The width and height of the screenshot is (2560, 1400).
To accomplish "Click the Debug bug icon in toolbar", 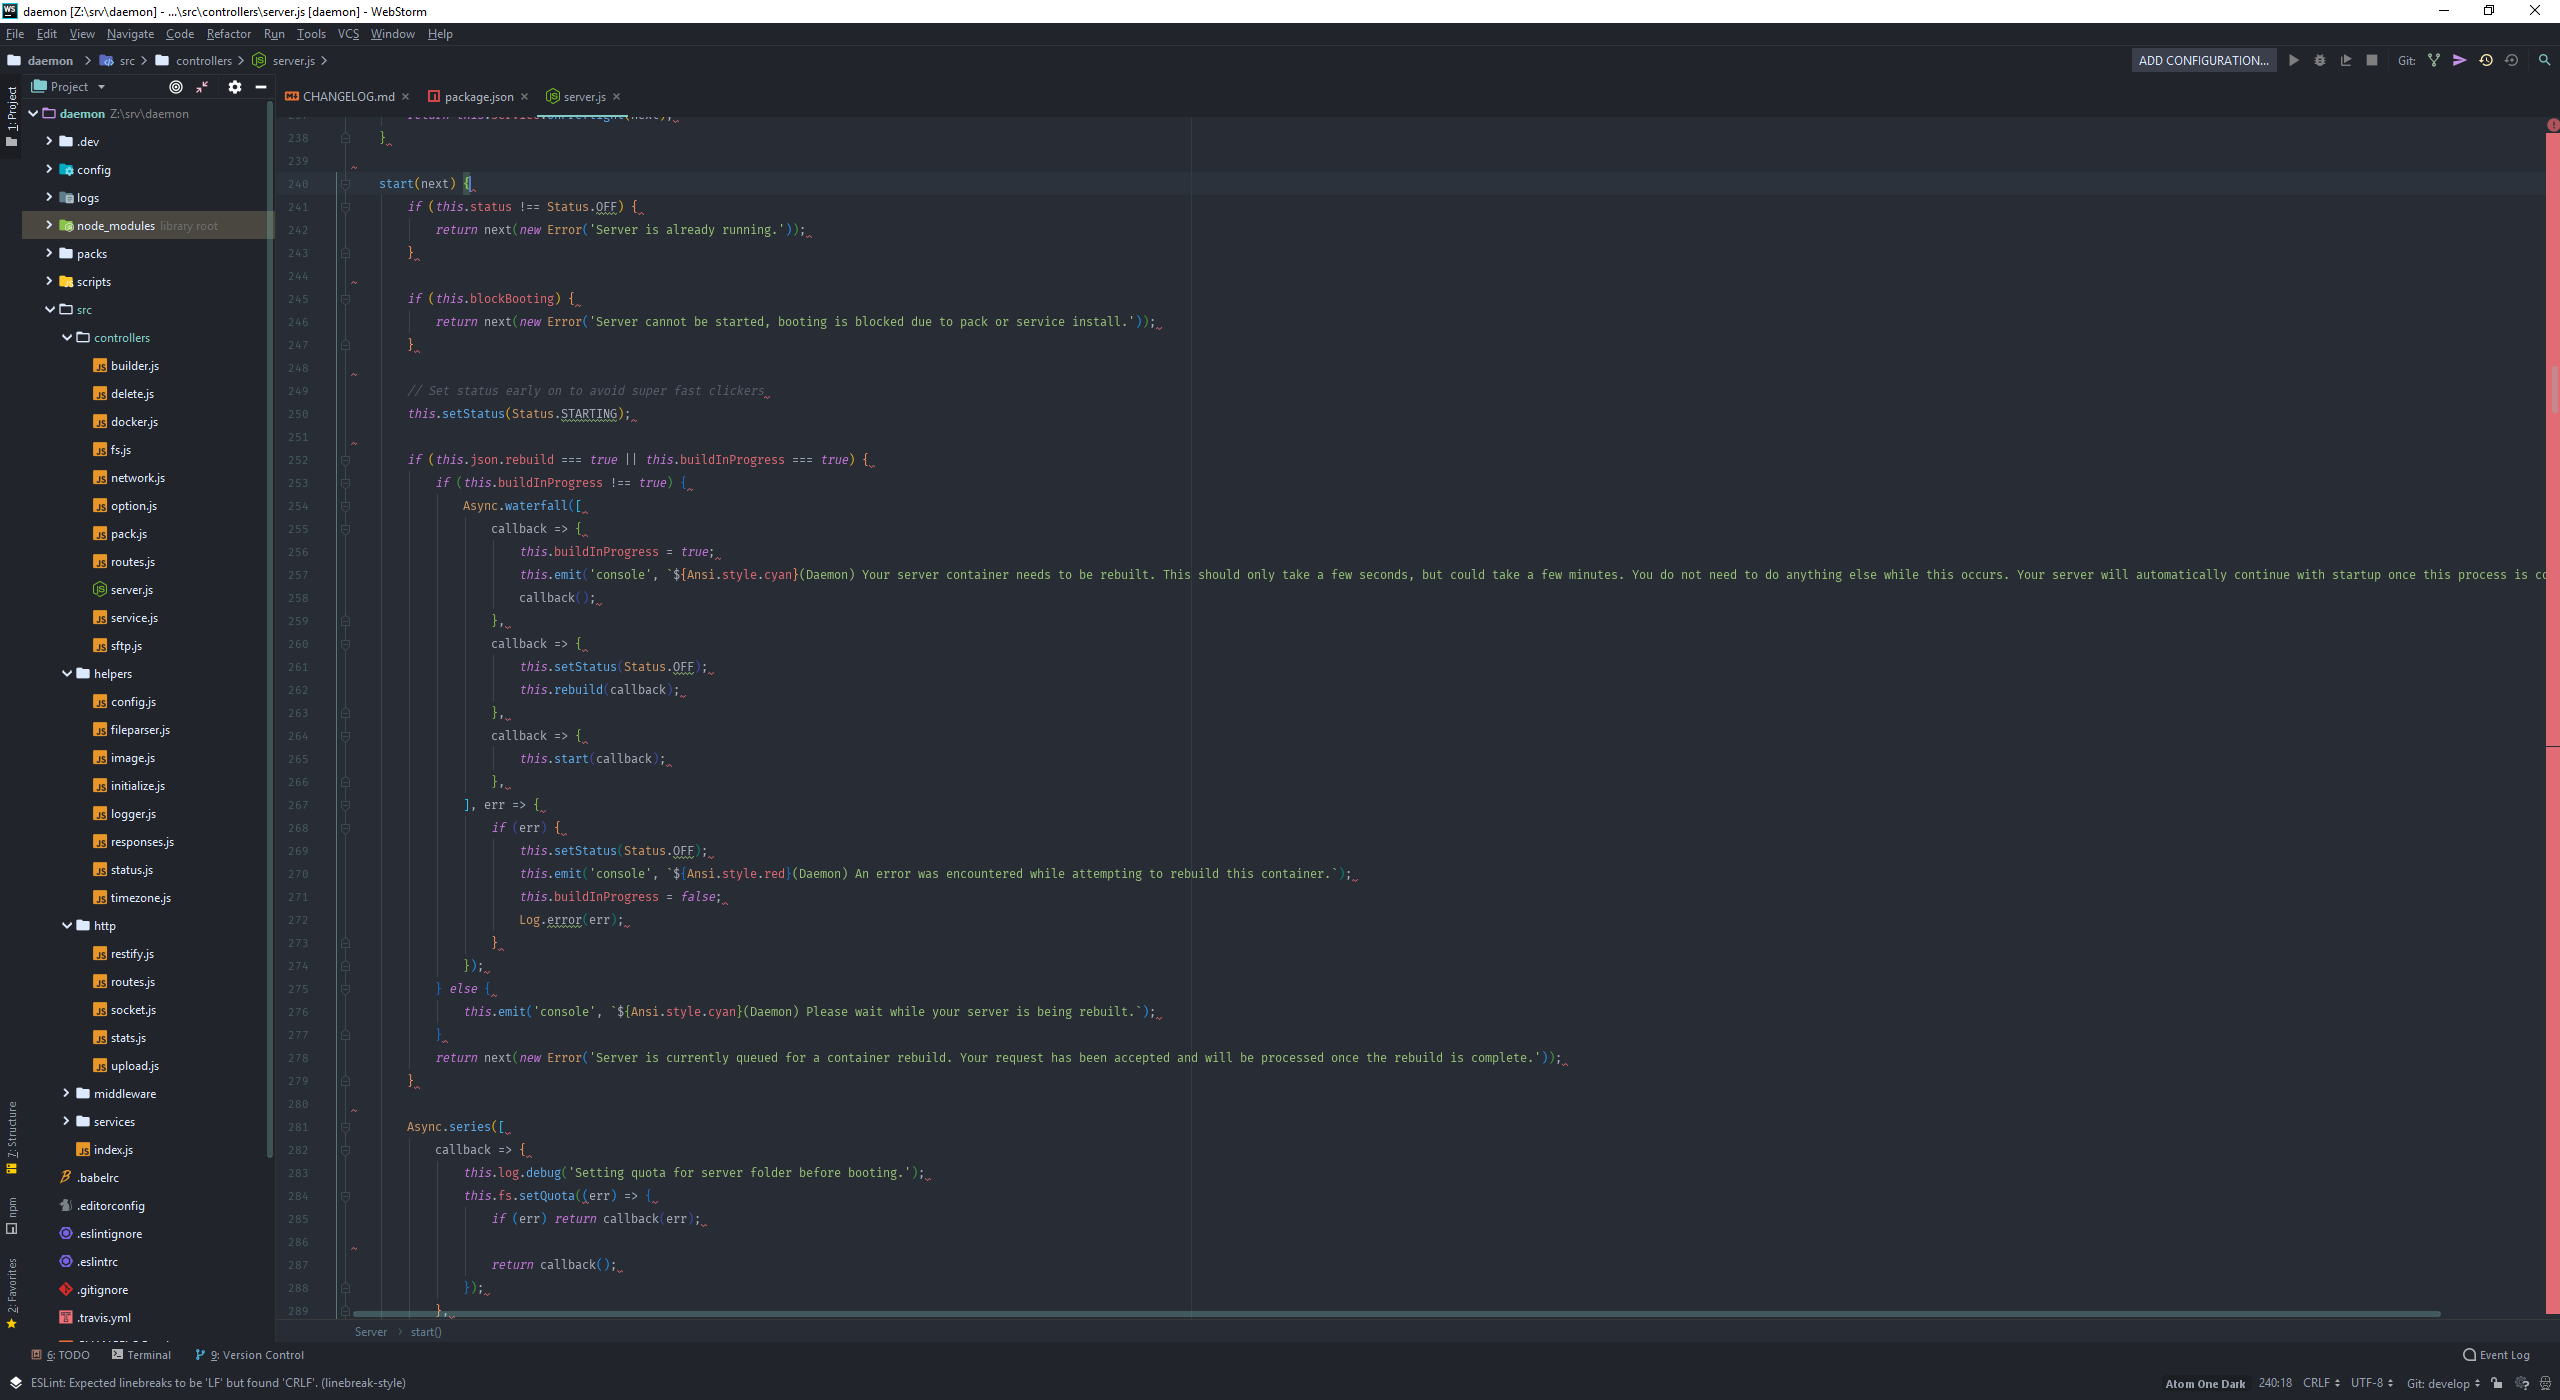I will click(x=2320, y=60).
